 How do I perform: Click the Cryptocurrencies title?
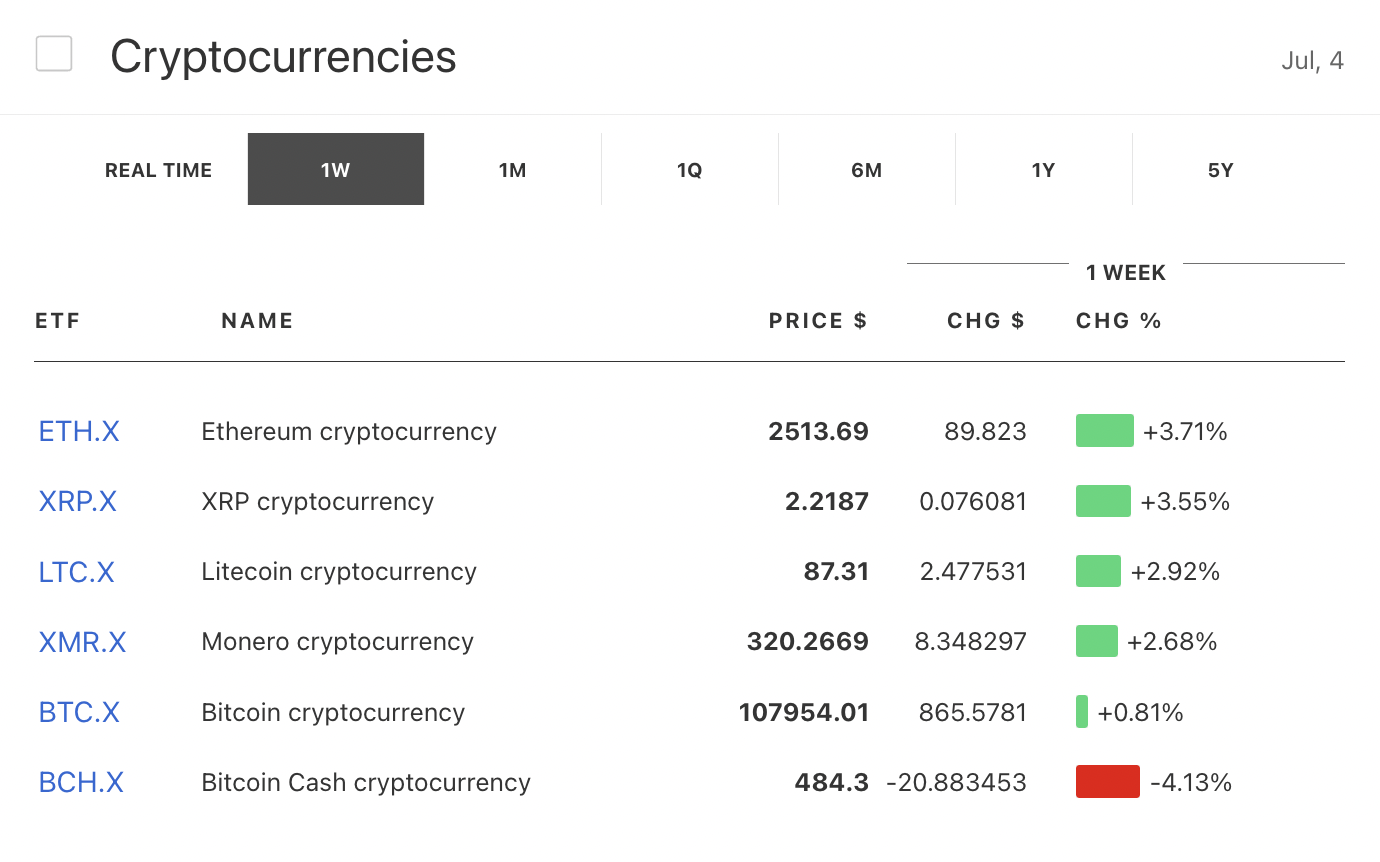[x=283, y=57]
